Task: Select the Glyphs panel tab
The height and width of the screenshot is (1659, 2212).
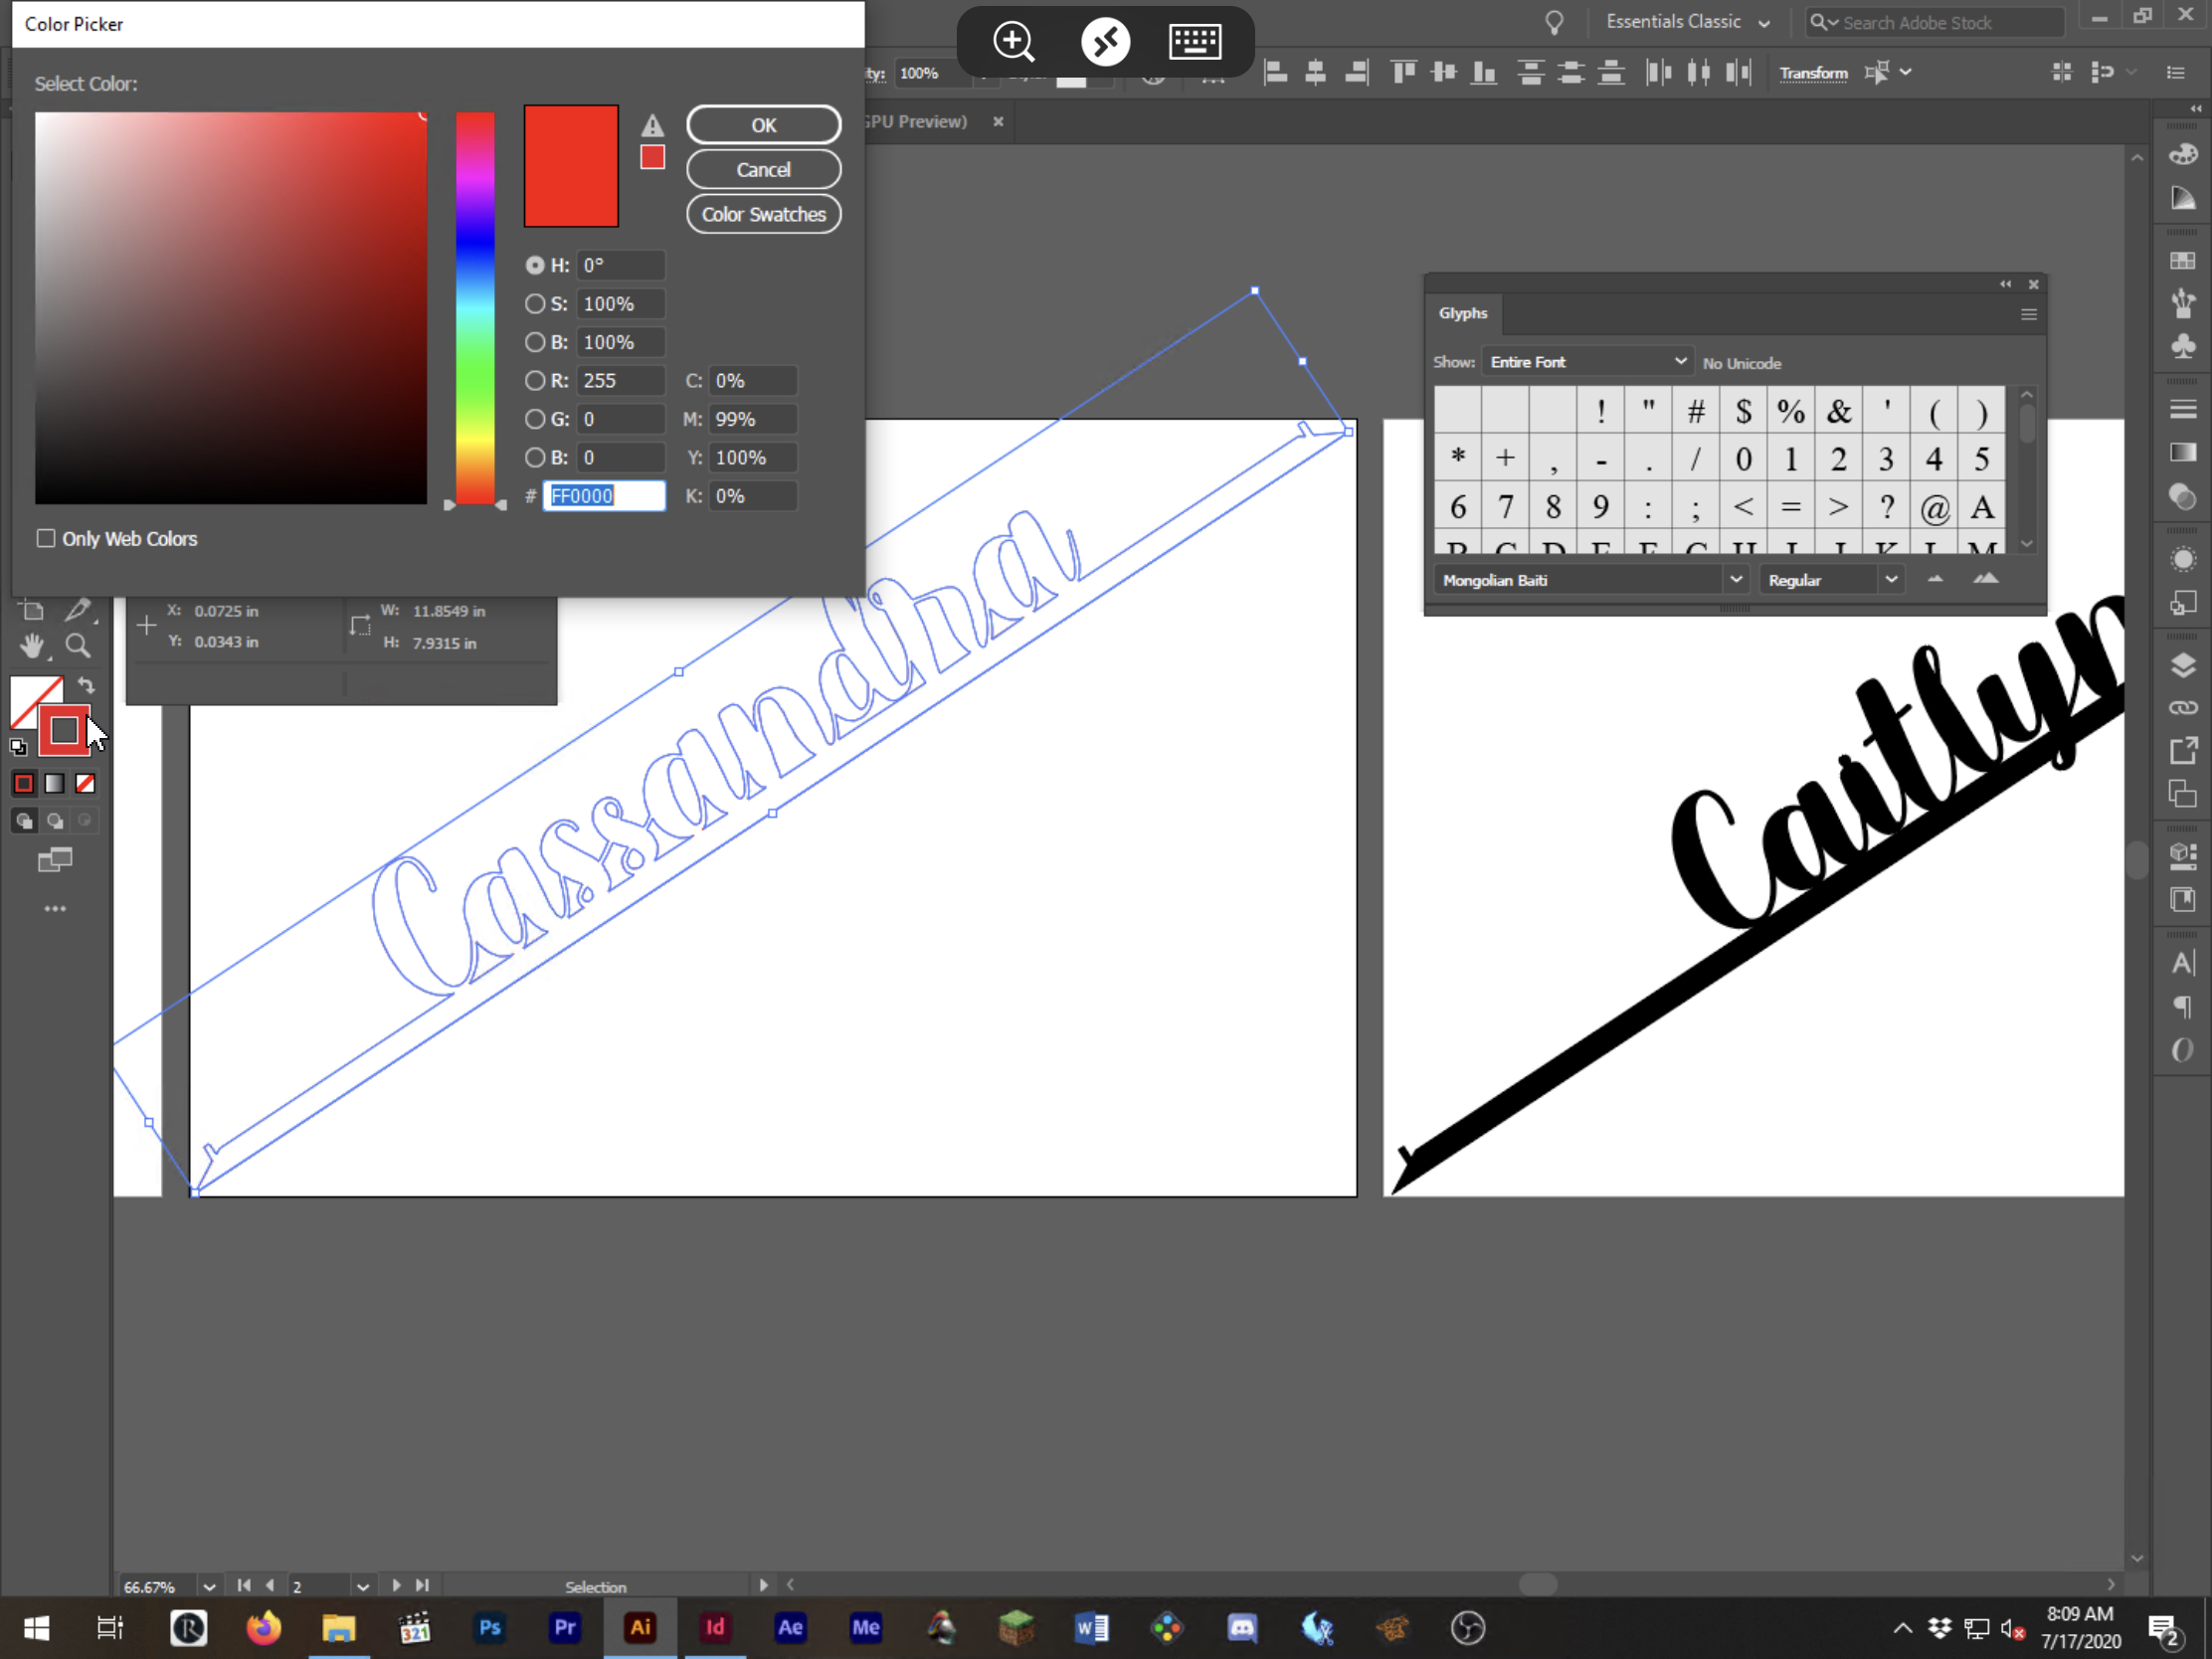Action: coord(1463,313)
